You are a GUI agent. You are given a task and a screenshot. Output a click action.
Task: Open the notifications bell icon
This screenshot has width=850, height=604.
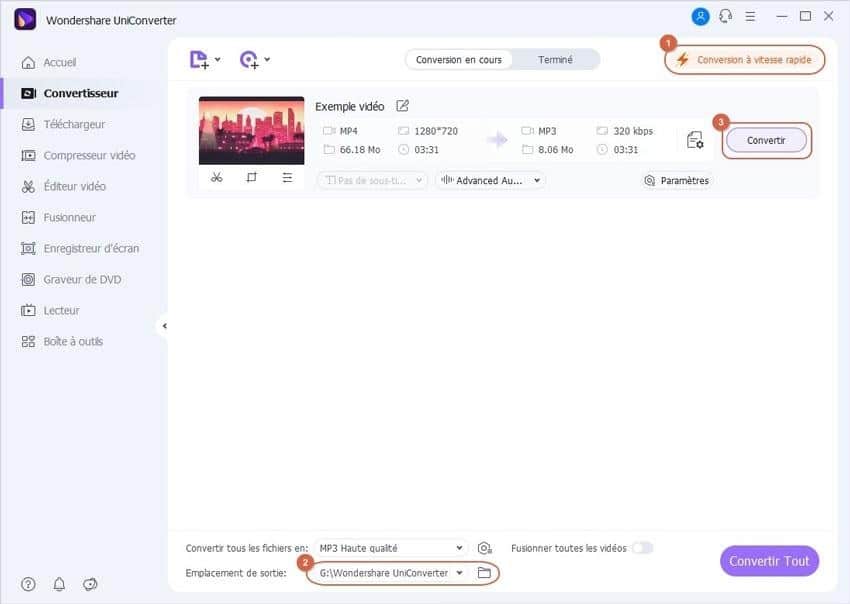tap(59, 584)
